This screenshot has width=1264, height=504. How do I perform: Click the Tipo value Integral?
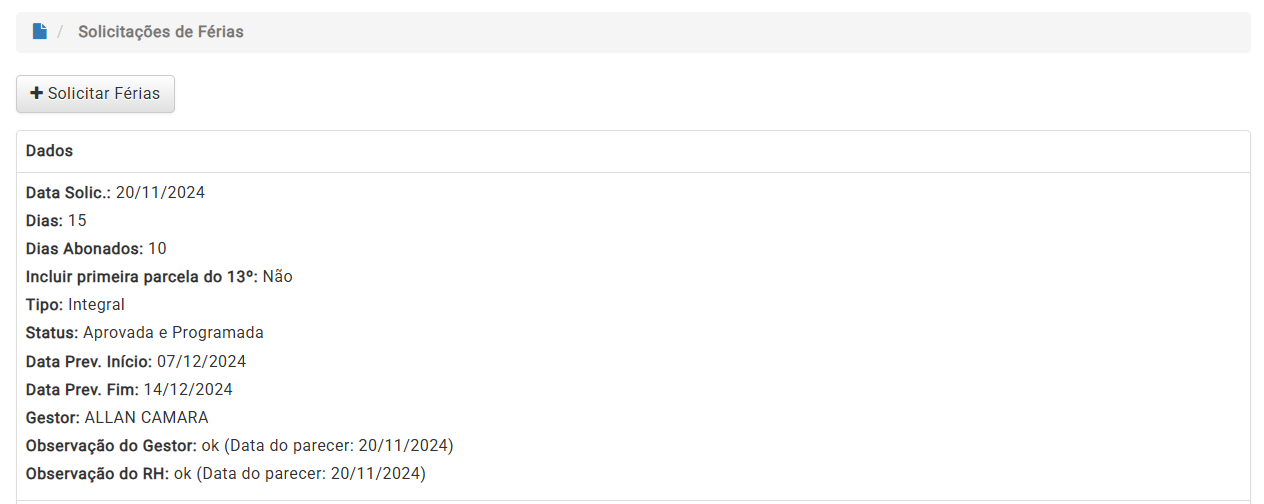point(96,304)
